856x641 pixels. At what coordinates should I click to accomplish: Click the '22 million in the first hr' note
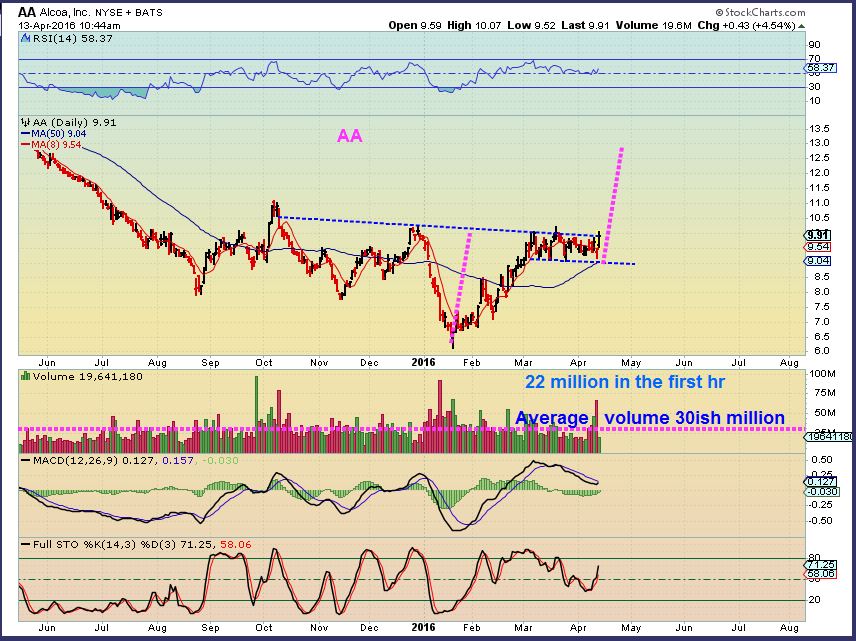pos(625,382)
